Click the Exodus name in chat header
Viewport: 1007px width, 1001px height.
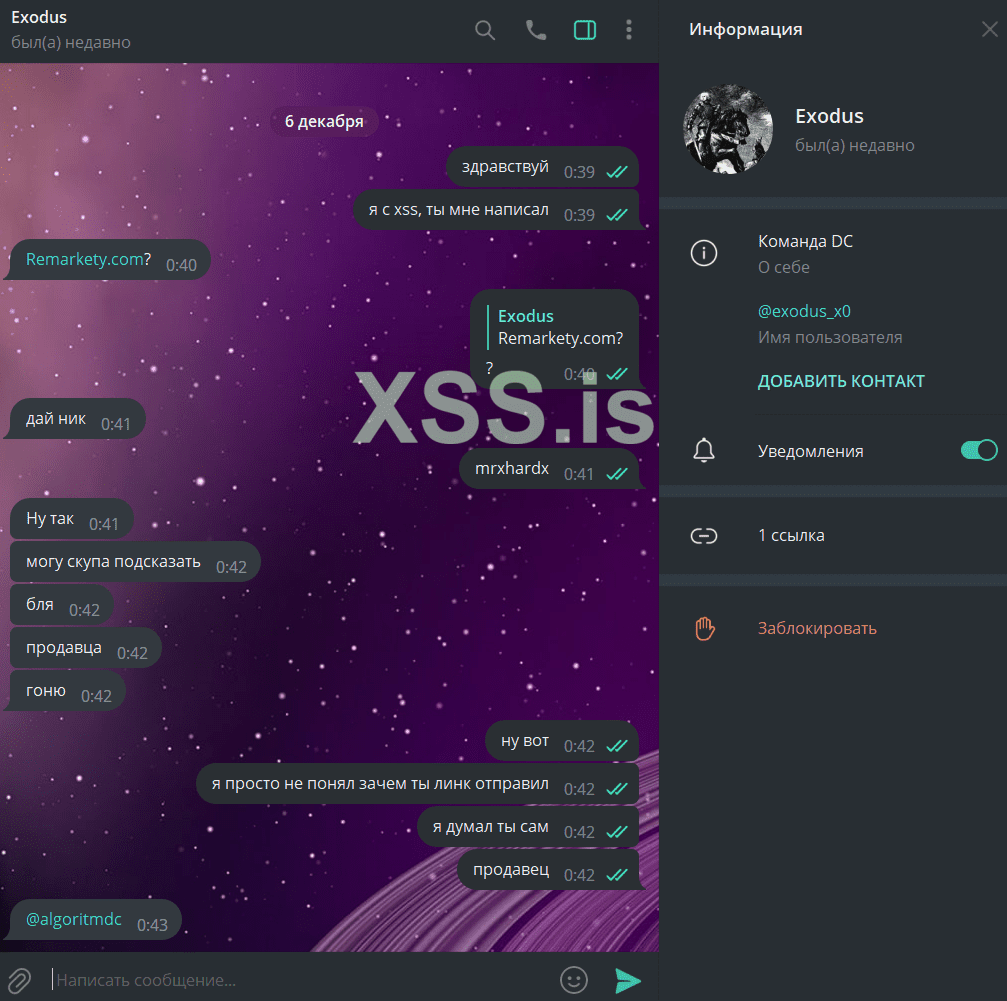(39, 17)
